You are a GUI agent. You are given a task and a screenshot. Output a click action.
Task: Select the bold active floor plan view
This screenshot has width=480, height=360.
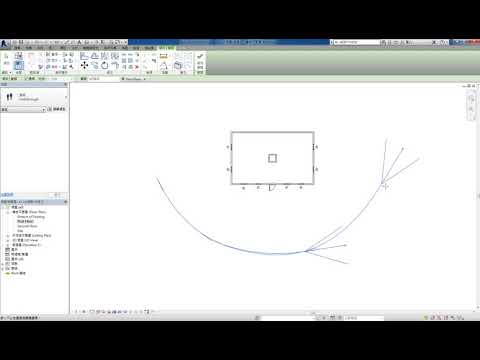[25, 221]
